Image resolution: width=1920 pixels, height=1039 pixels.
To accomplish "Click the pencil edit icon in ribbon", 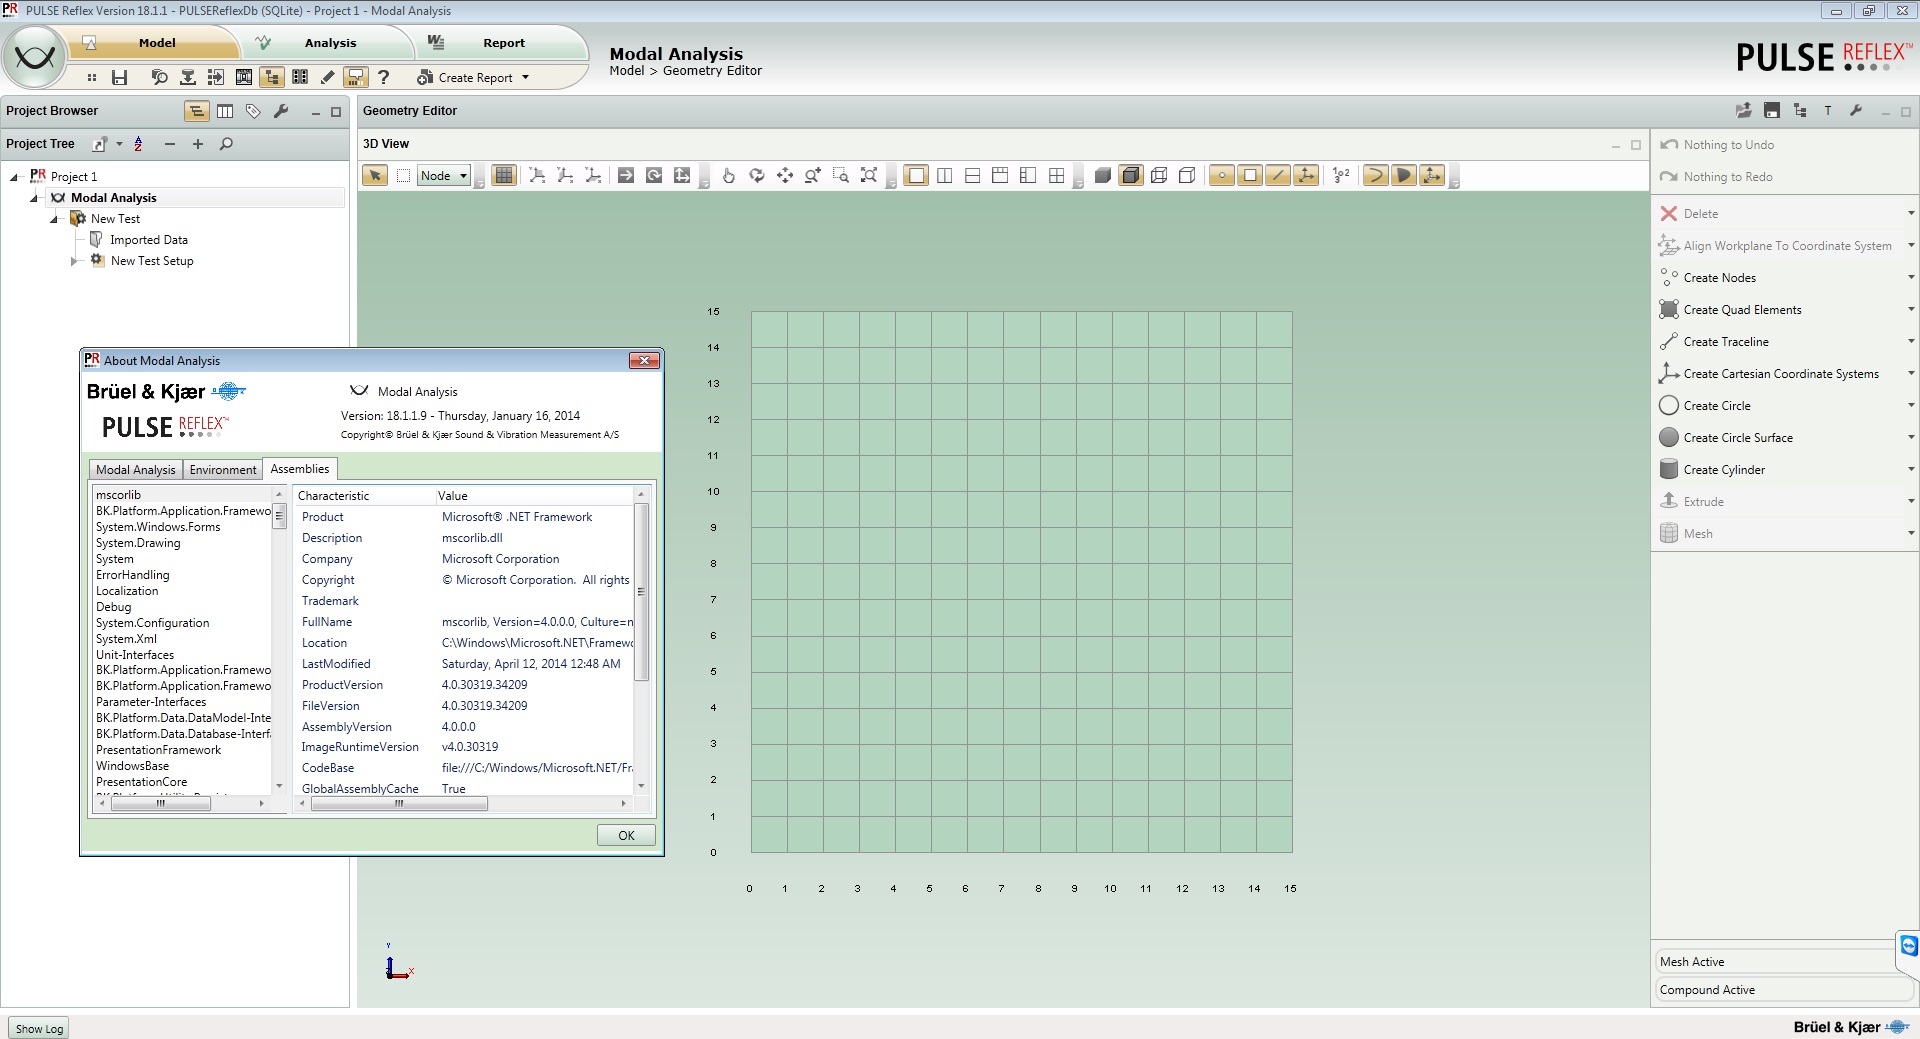I will point(327,77).
